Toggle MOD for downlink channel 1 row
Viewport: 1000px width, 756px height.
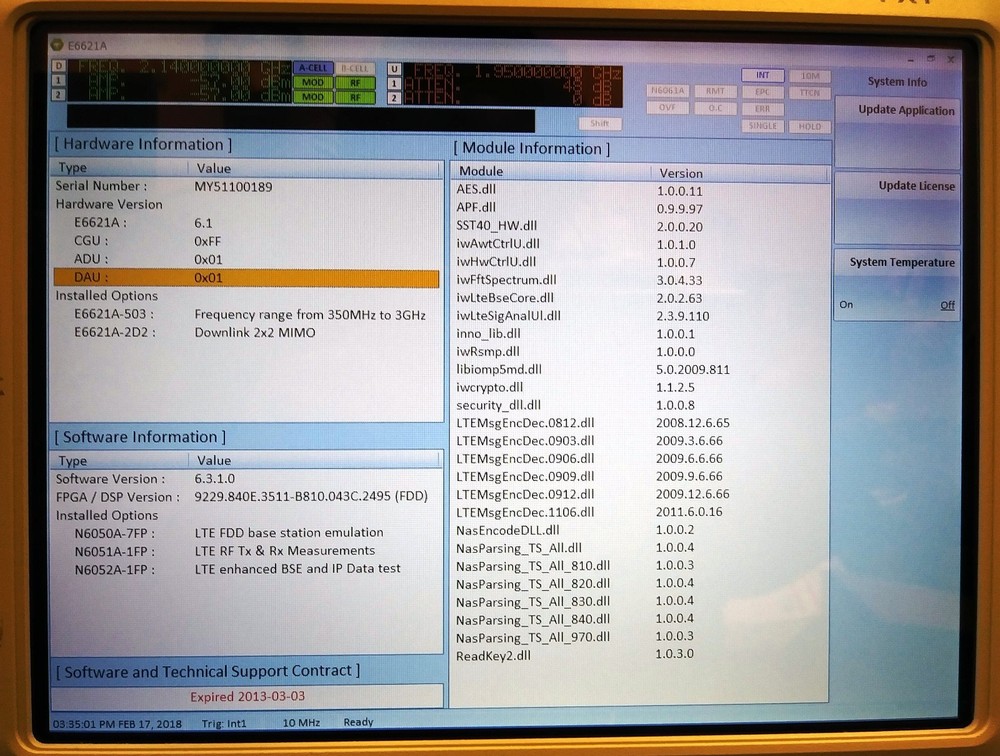(312, 83)
